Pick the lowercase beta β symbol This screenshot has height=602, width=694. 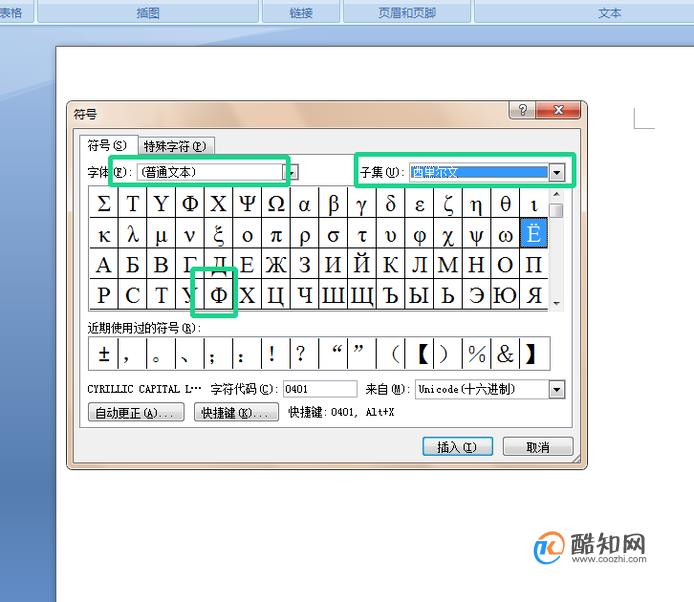point(333,203)
